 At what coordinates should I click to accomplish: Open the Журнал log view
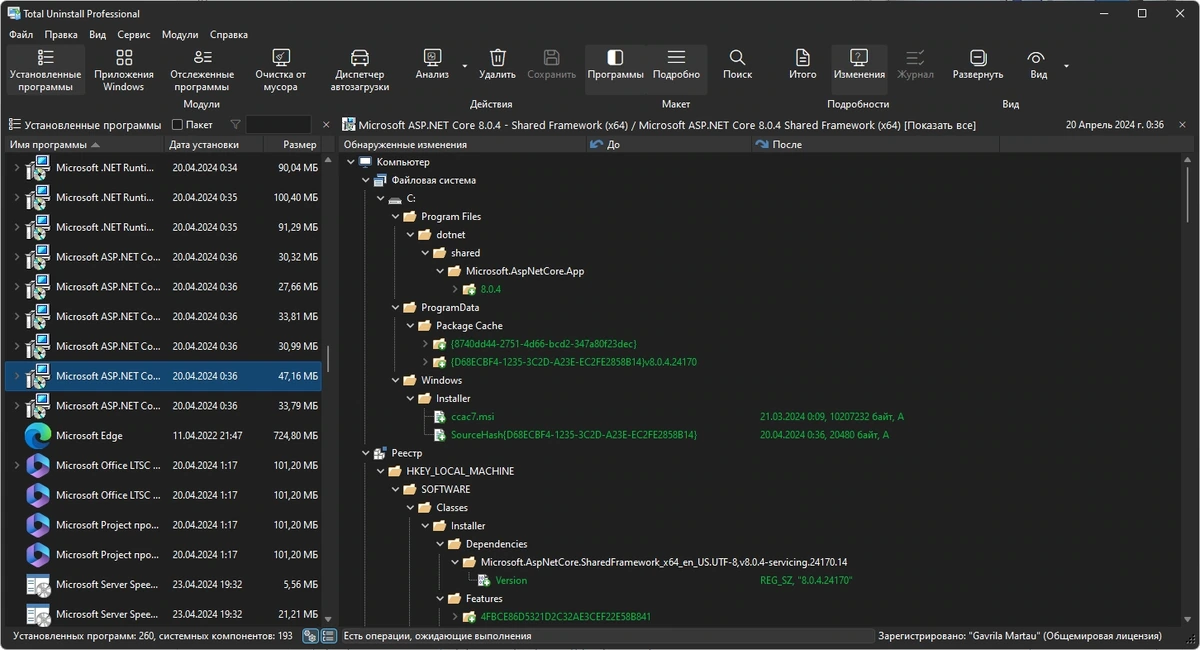915,64
